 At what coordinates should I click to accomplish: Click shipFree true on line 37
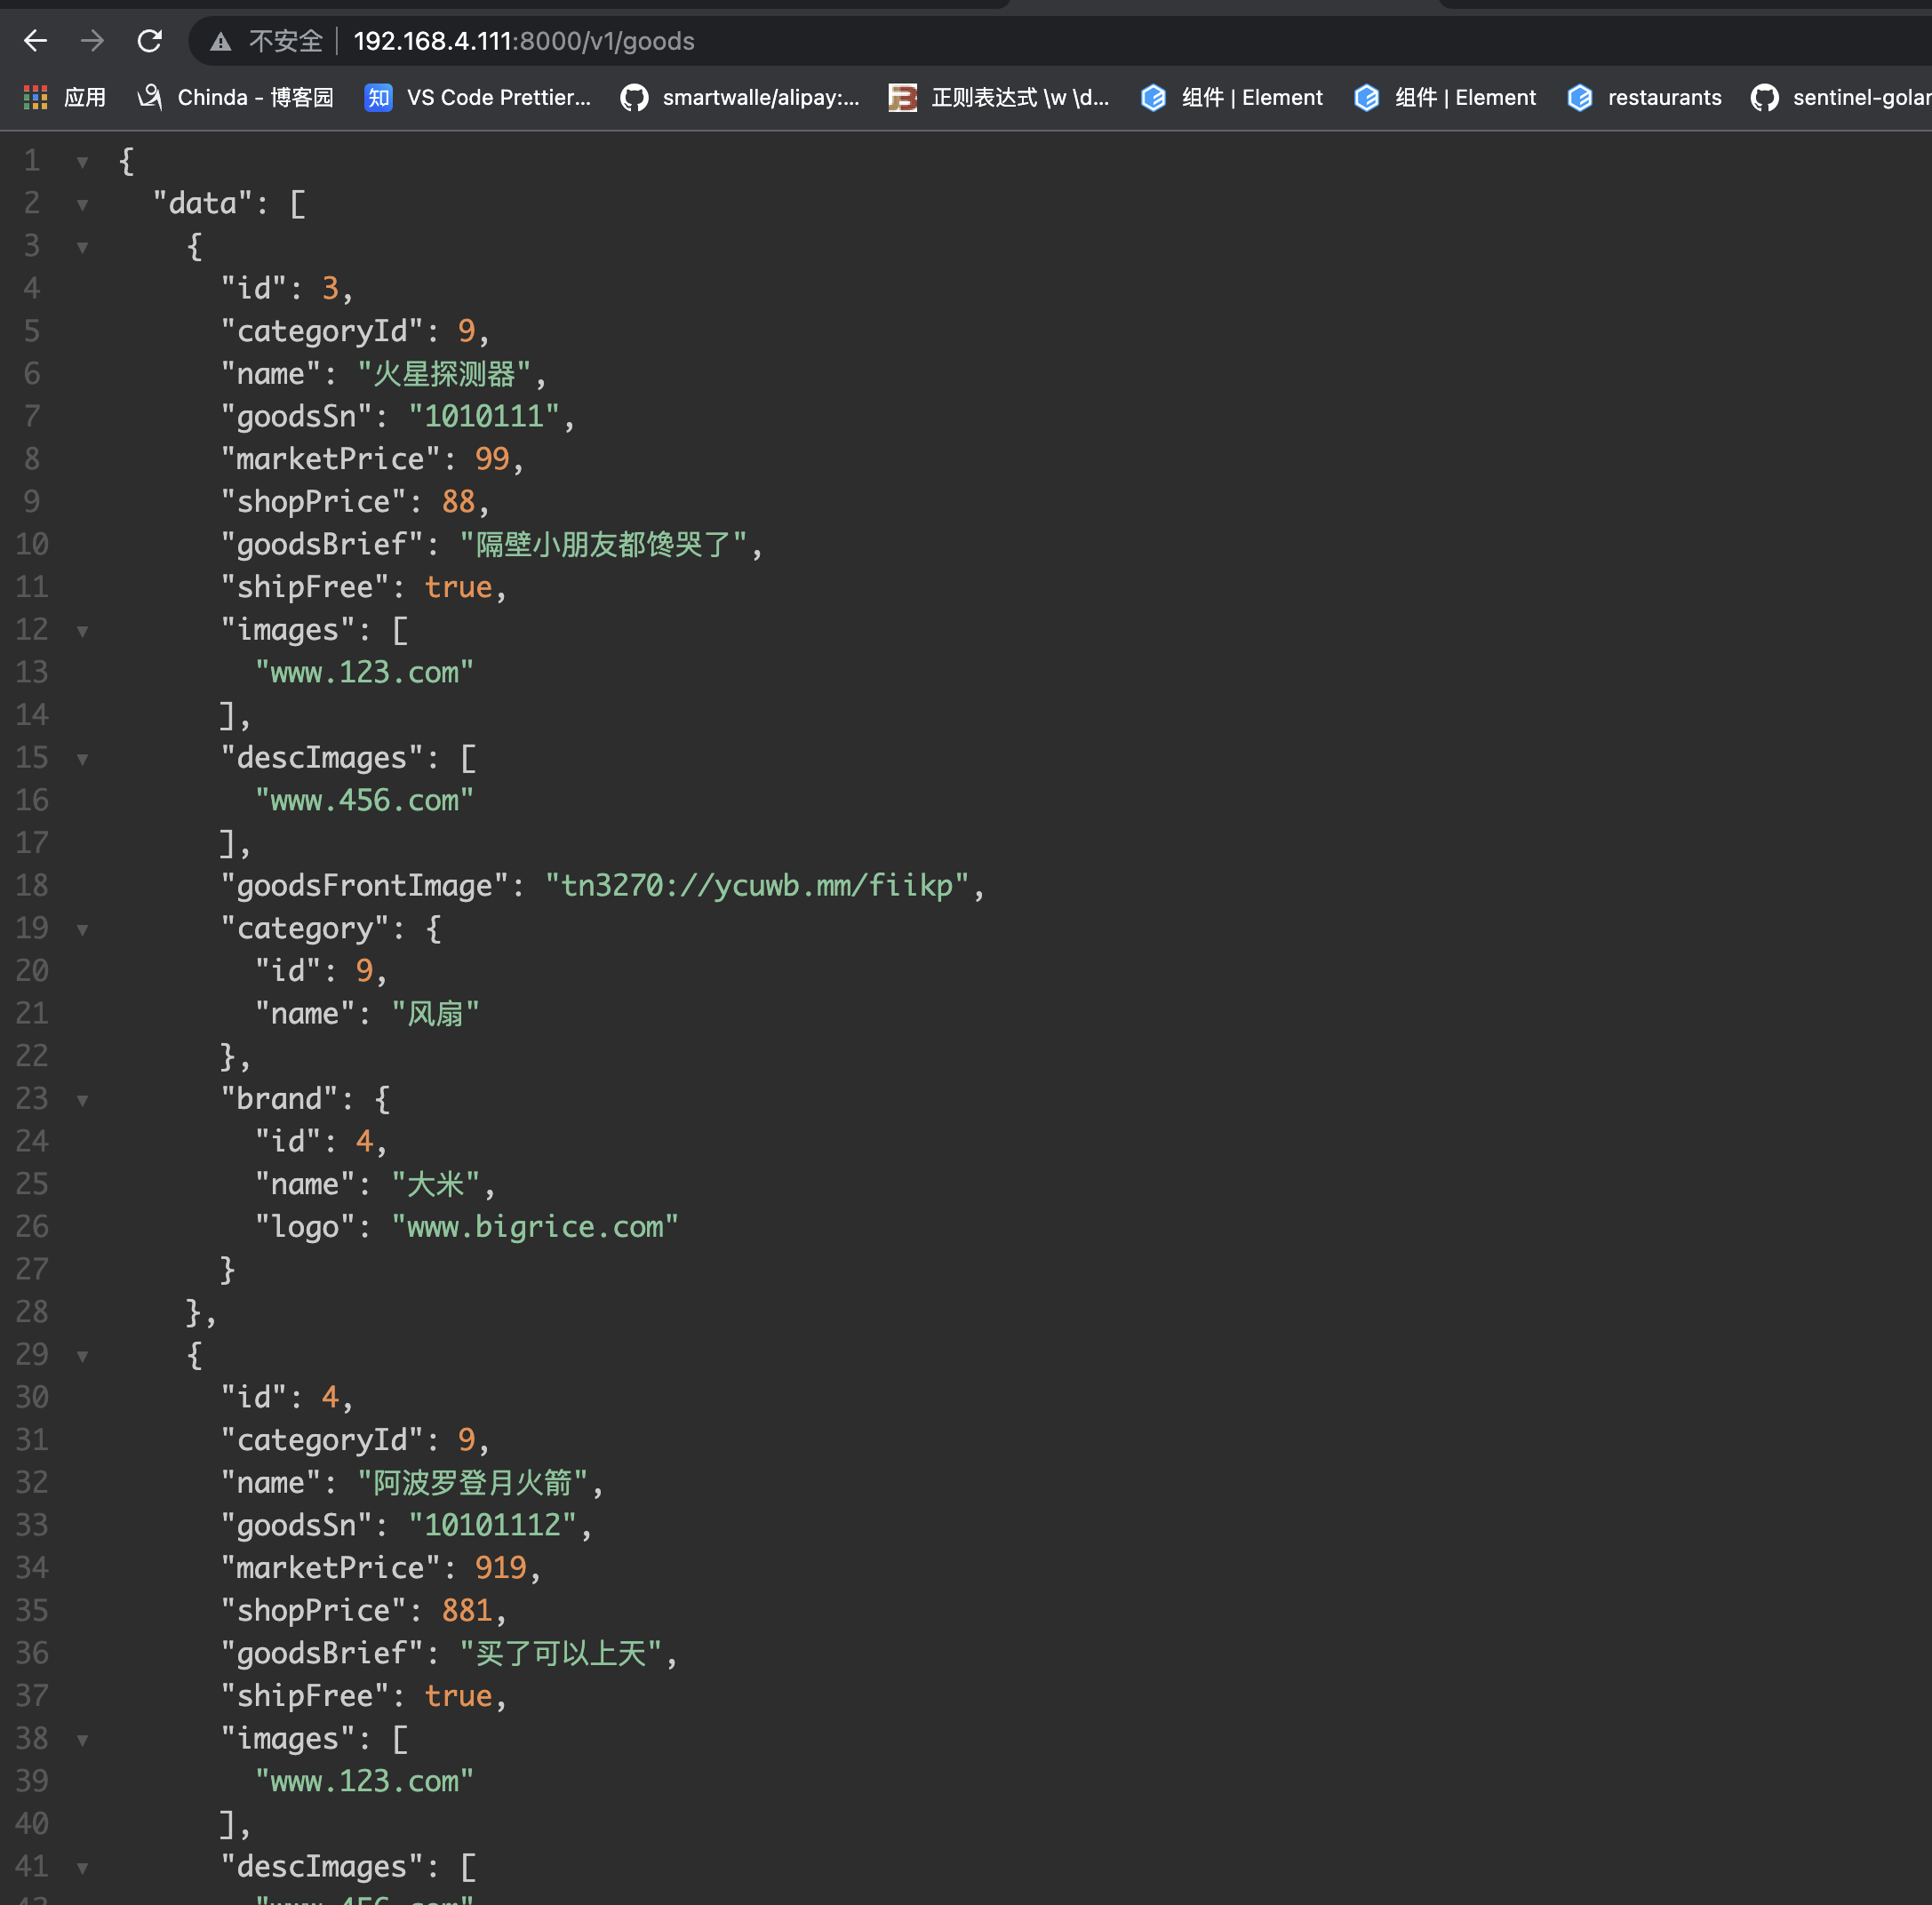[x=459, y=1696]
